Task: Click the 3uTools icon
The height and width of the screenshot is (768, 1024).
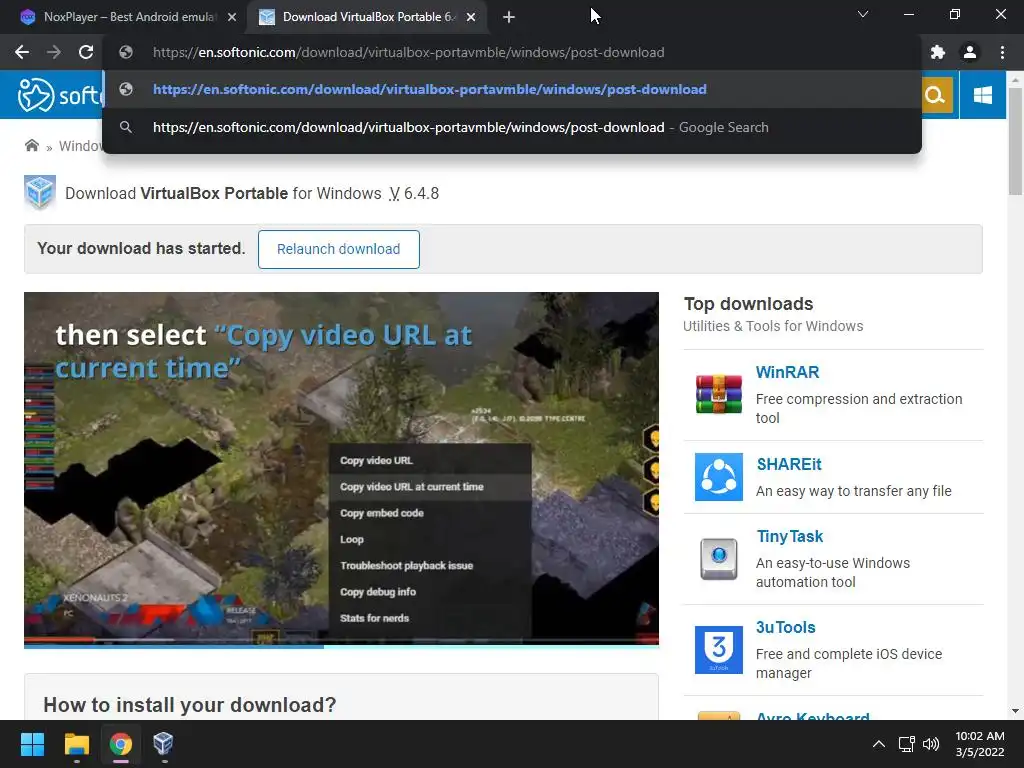Action: tap(718, 650)
